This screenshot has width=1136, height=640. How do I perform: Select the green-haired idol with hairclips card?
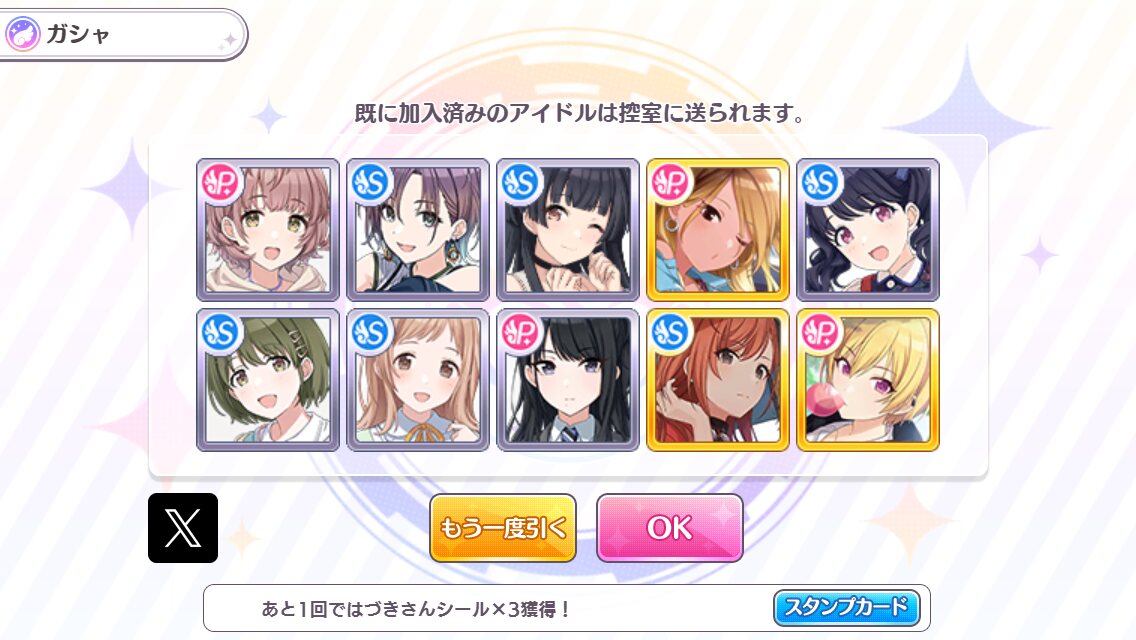268,380
